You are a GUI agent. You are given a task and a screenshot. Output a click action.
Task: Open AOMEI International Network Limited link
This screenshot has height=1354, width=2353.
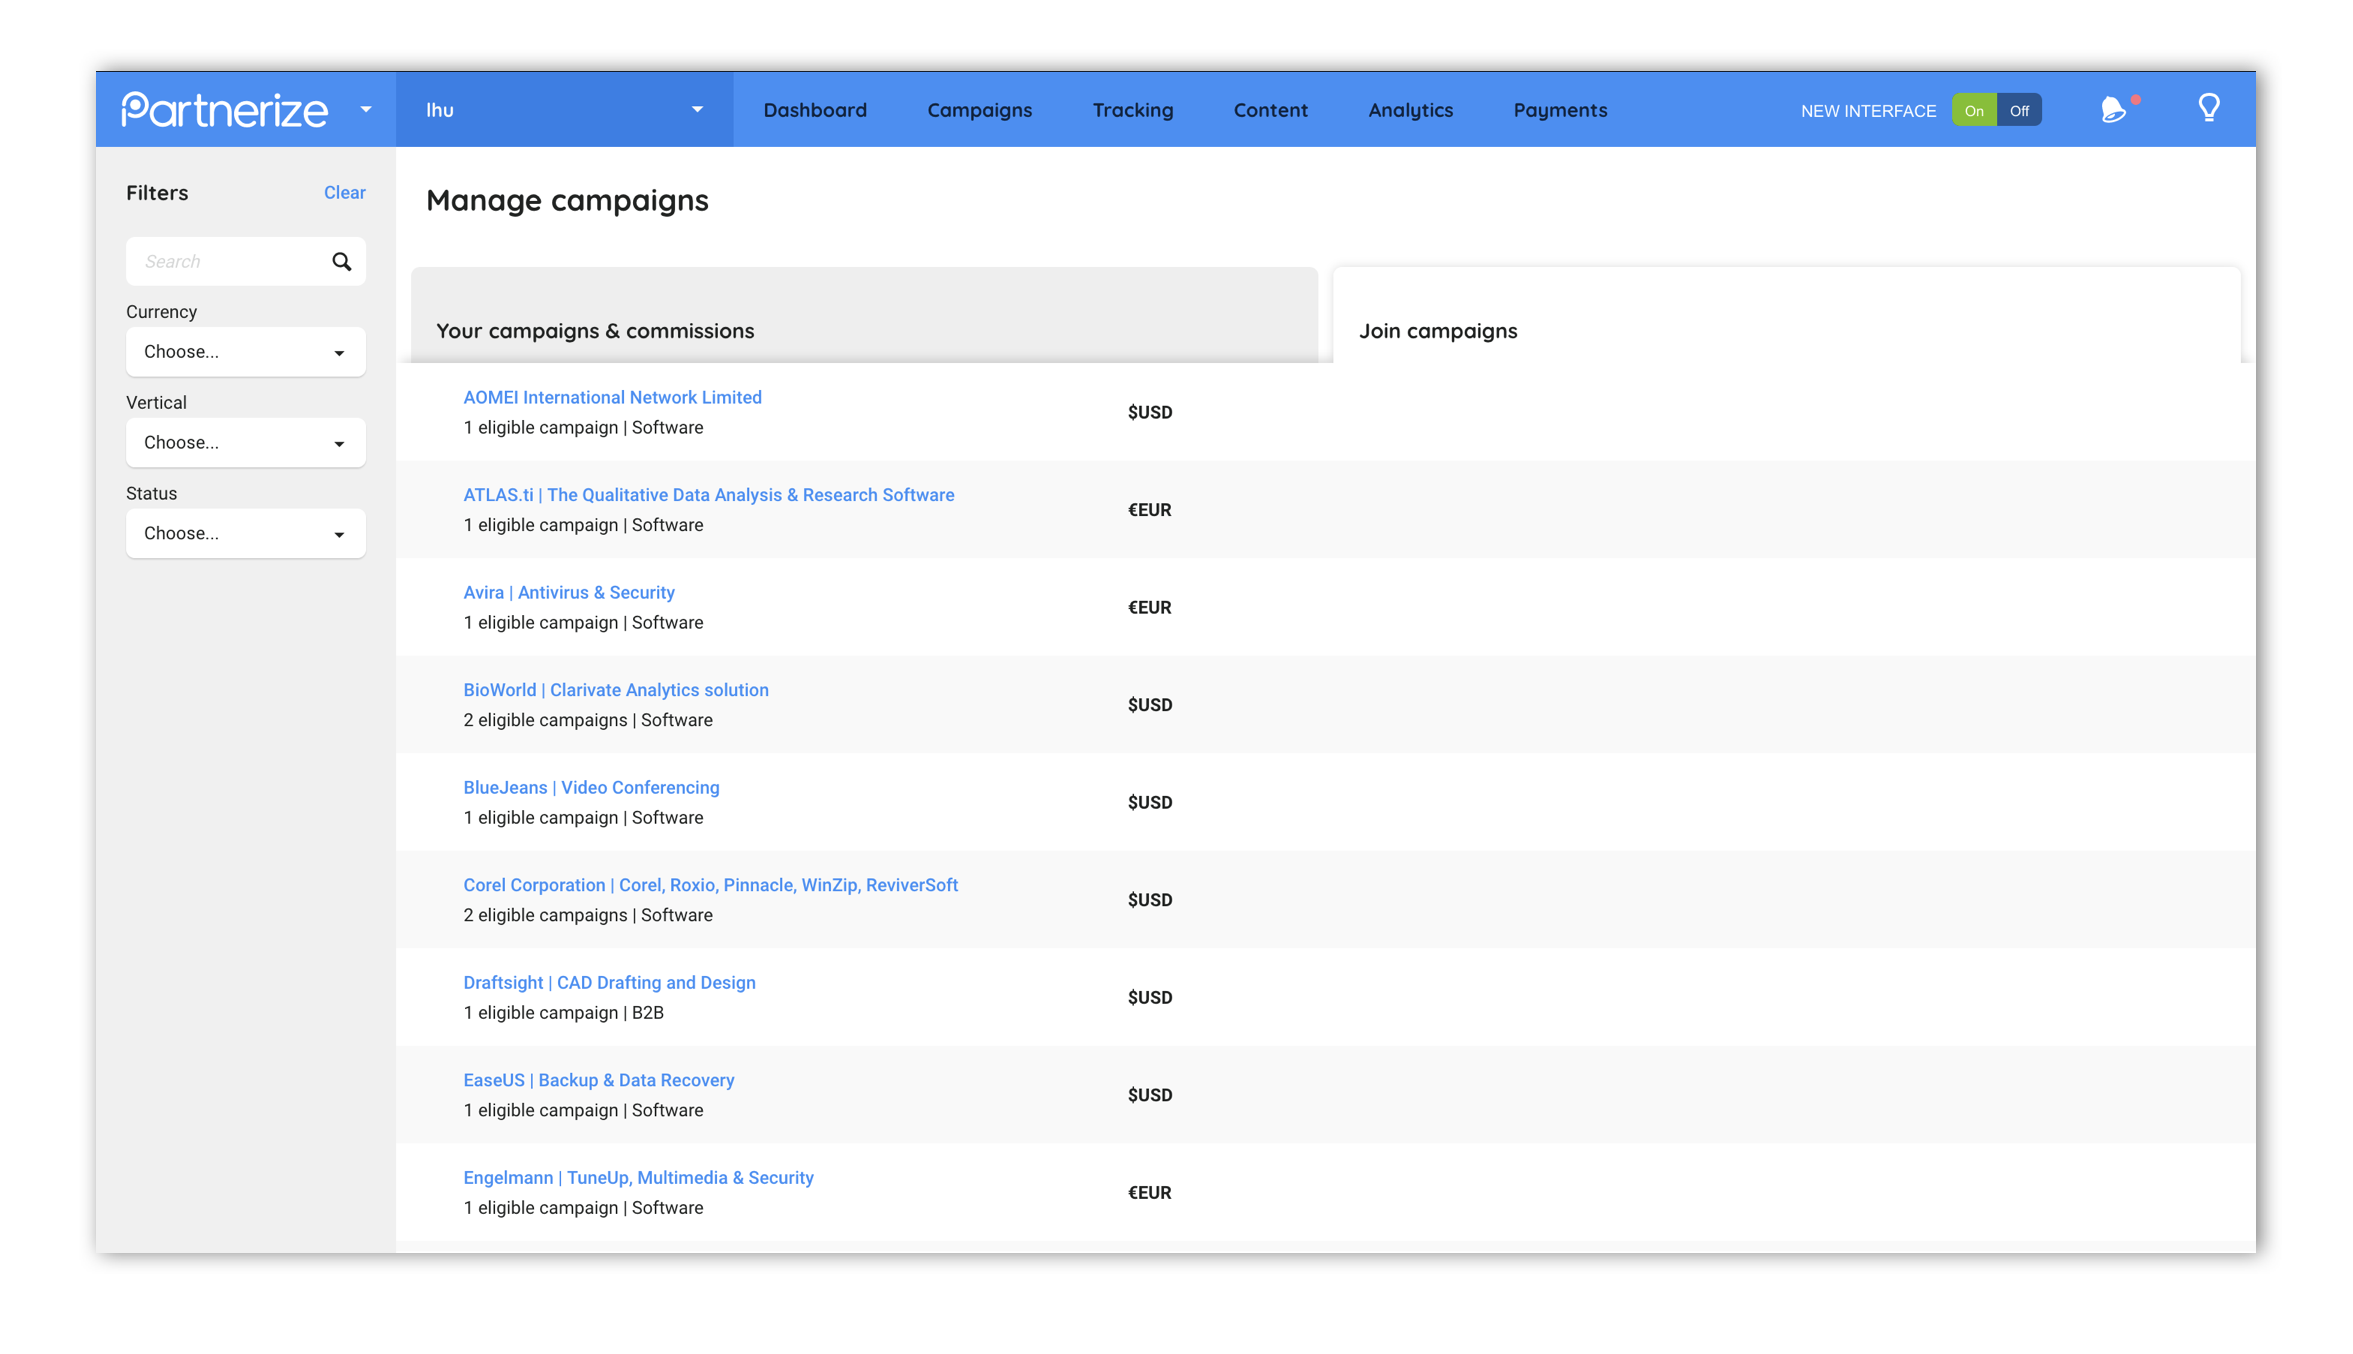(x=612, y=397)
